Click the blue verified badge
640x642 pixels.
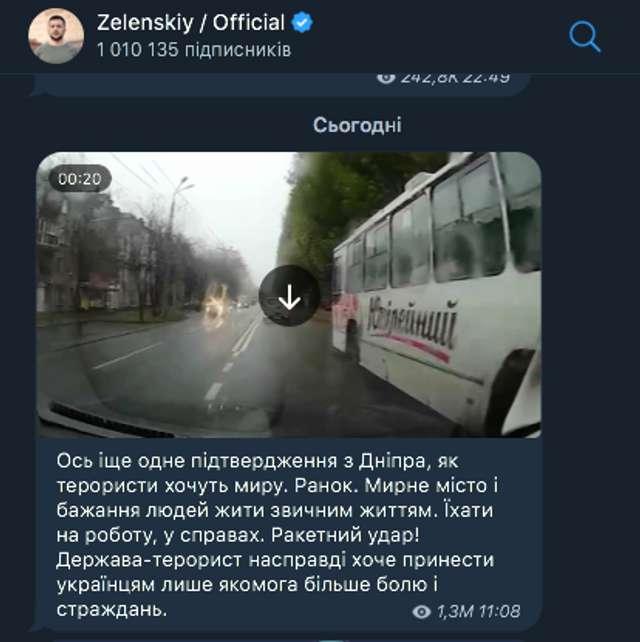(302, 23)
